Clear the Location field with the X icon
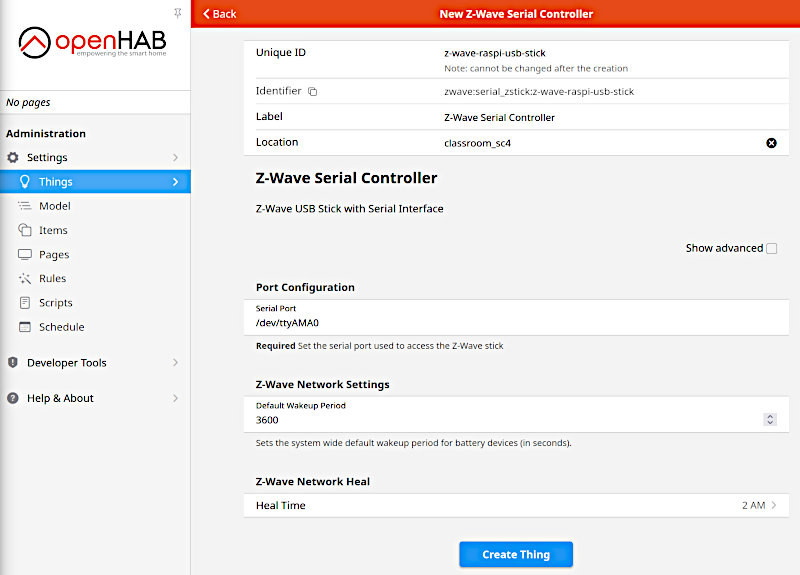The image size is (800, 575). click(771, 143)
